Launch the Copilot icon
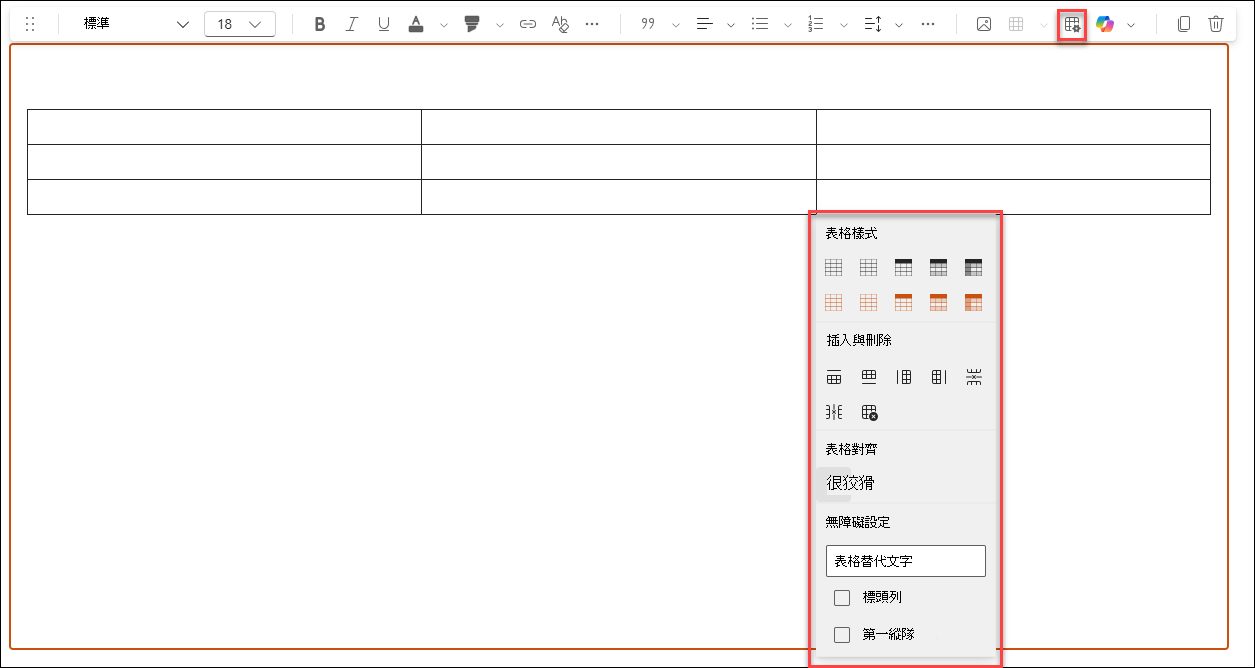 click(1105, 25)
